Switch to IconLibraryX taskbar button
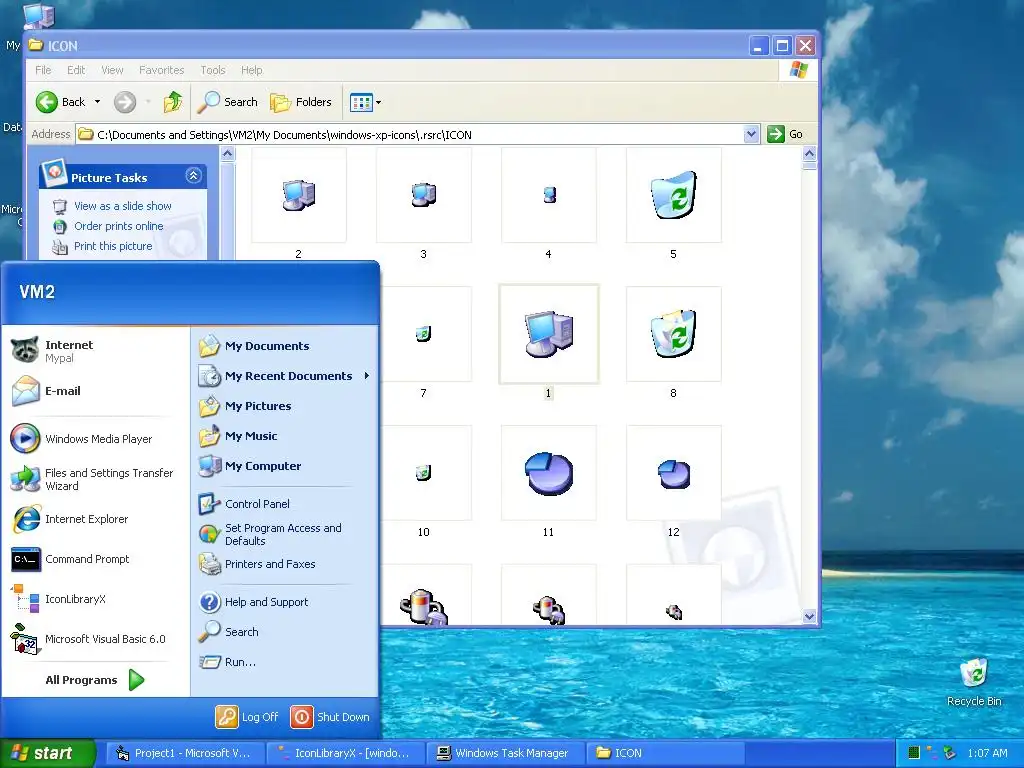Viewport: 1024px width, 768px height. tap(346, 753)
